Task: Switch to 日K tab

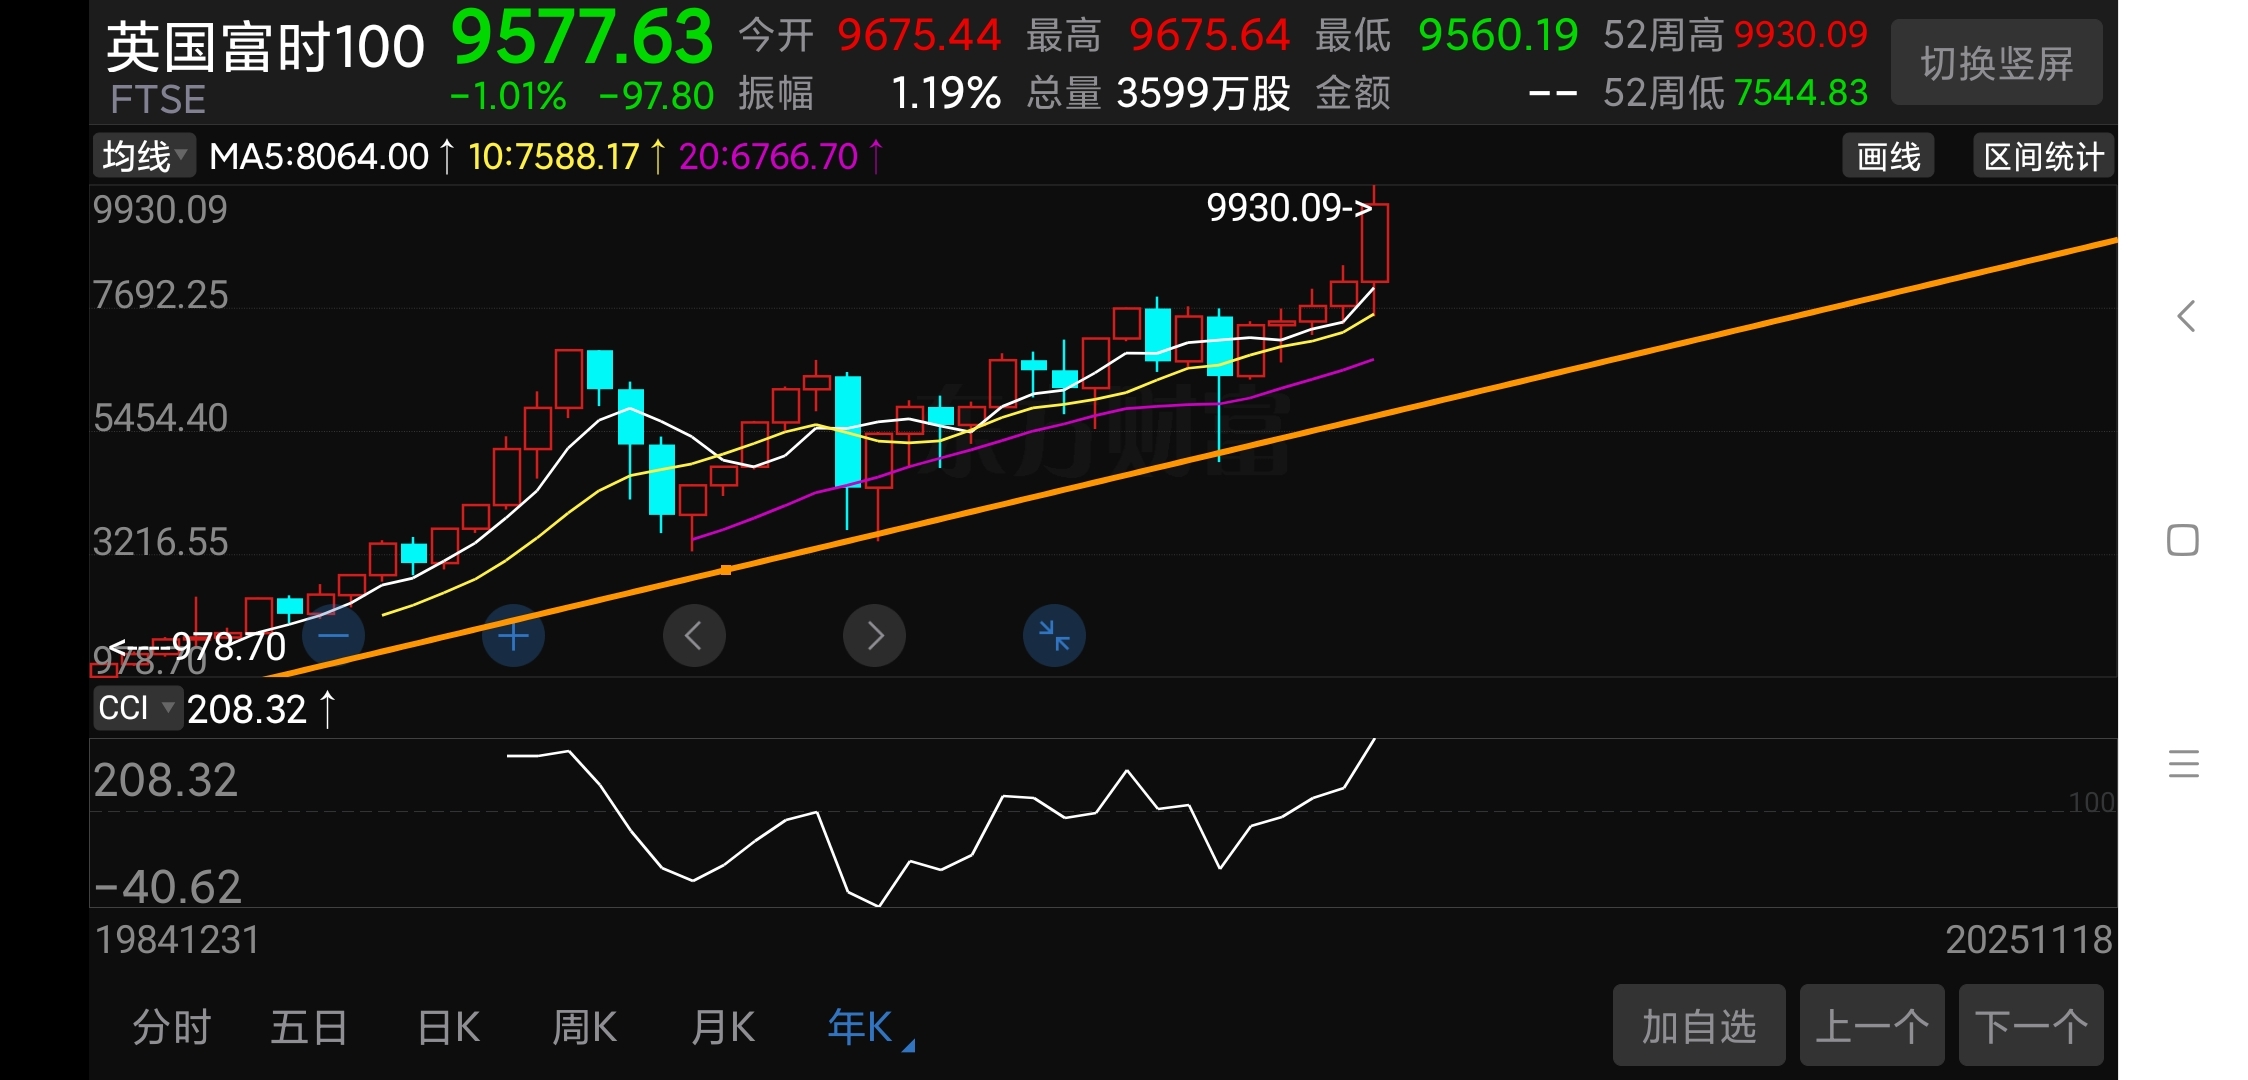Action: click(448, 1028)
